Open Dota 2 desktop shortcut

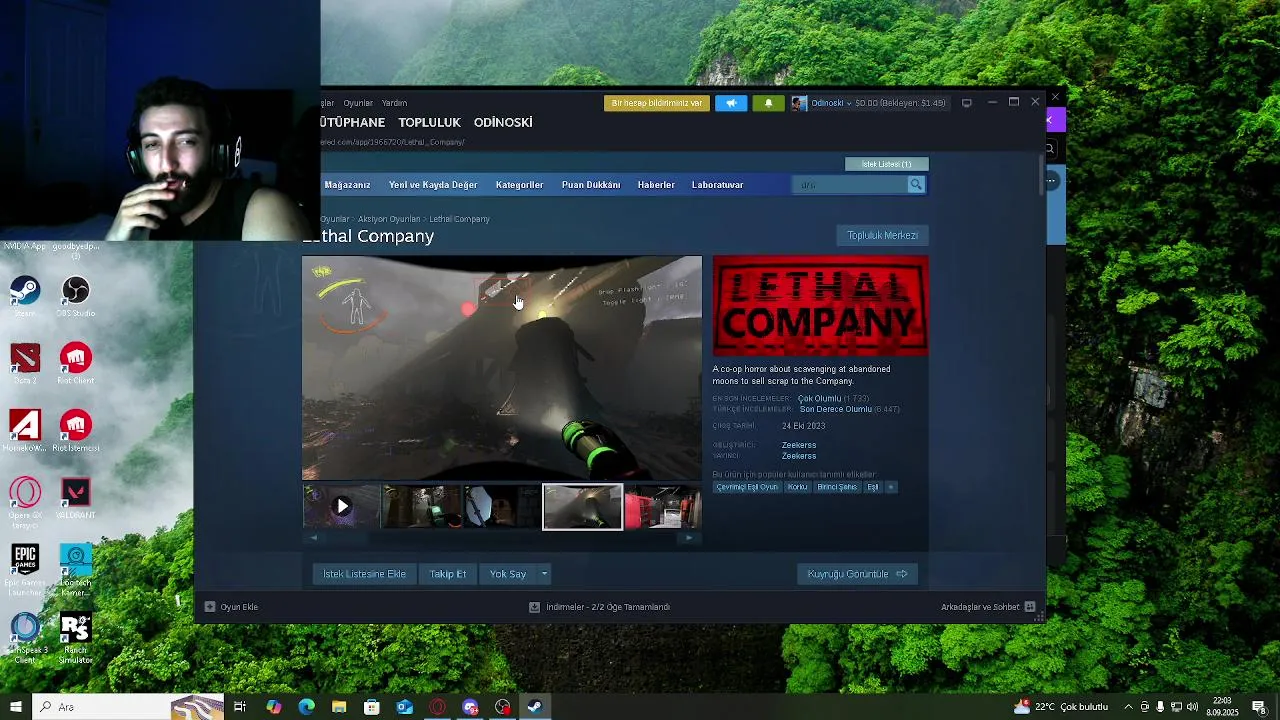click(25, 364)
